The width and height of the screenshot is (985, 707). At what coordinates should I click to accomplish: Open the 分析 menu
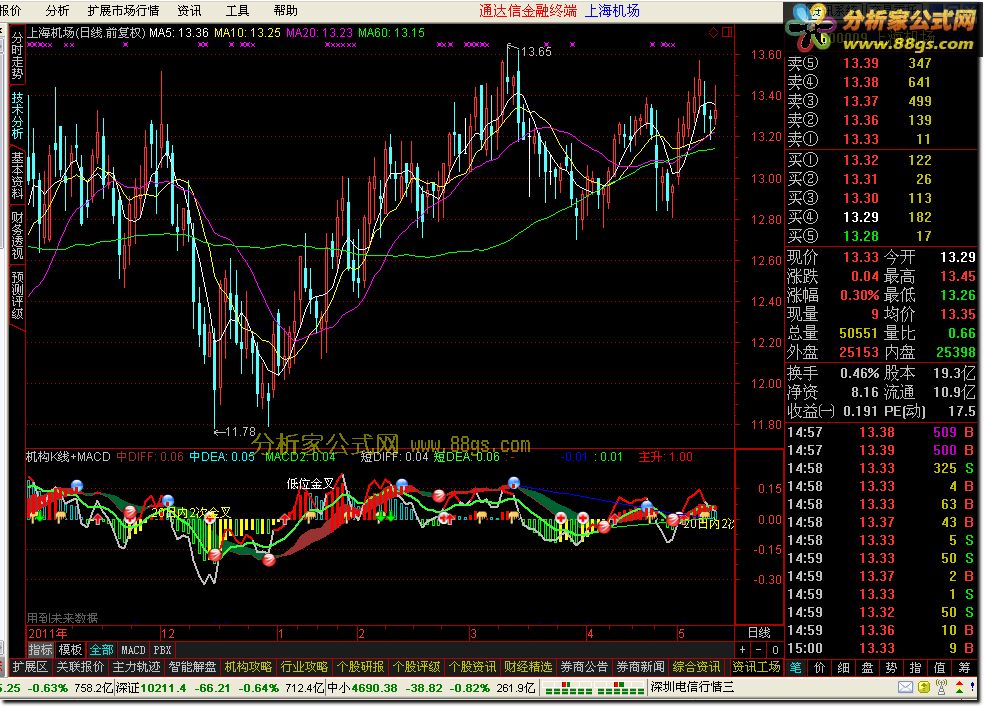[57, 11]
